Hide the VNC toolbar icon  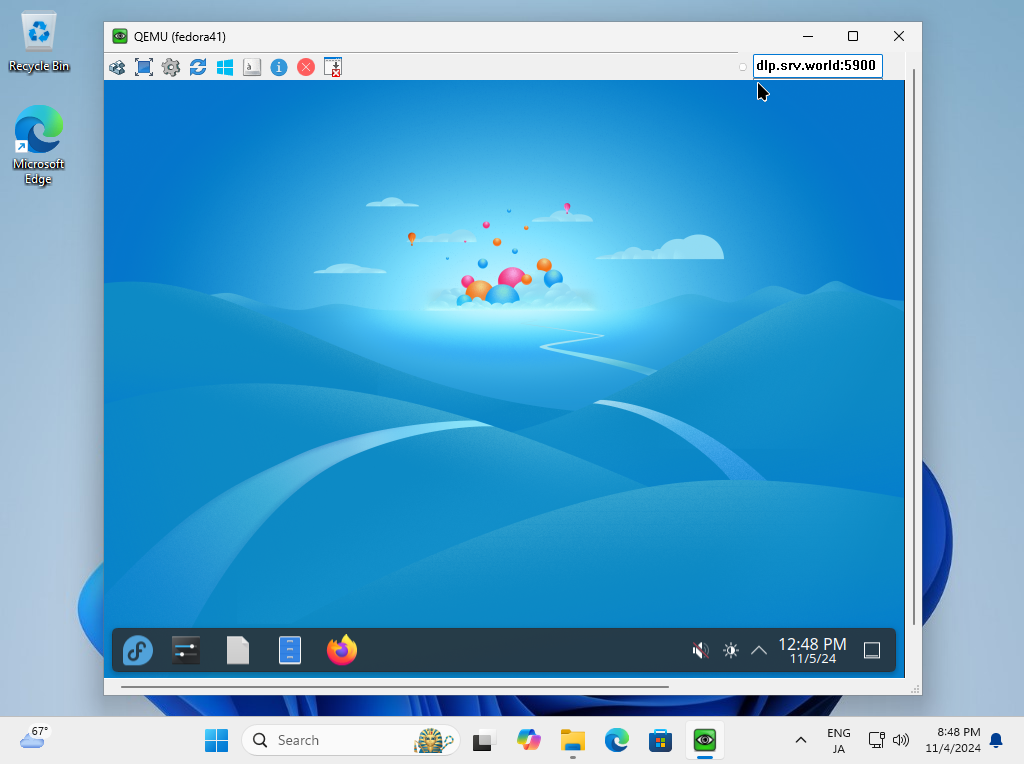[333, 67]
